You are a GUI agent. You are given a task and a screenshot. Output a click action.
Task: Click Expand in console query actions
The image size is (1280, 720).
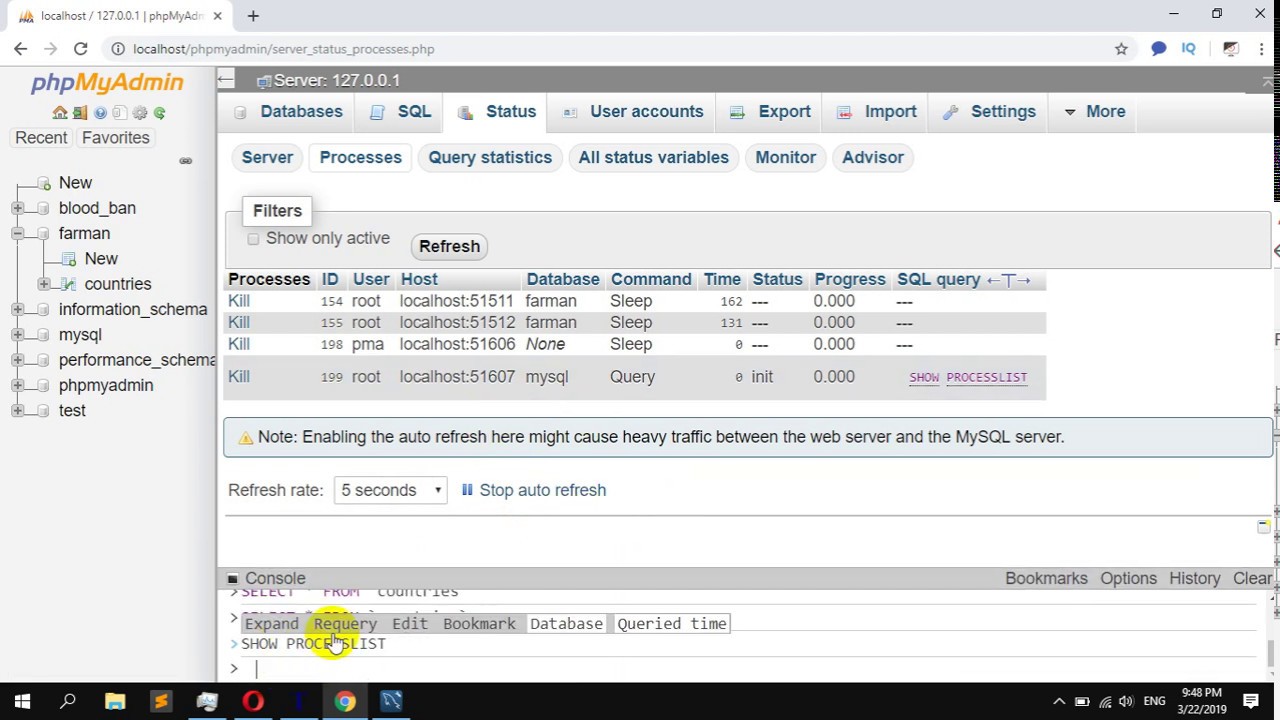point(272,624)
